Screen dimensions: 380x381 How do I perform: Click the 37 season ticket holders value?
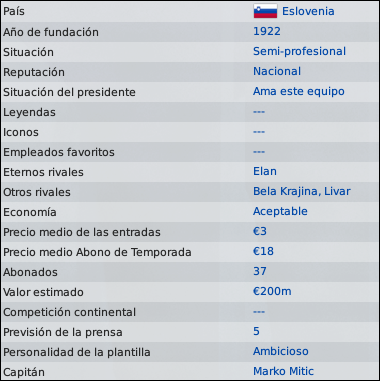pyautogui.click(x=260, y=271)
